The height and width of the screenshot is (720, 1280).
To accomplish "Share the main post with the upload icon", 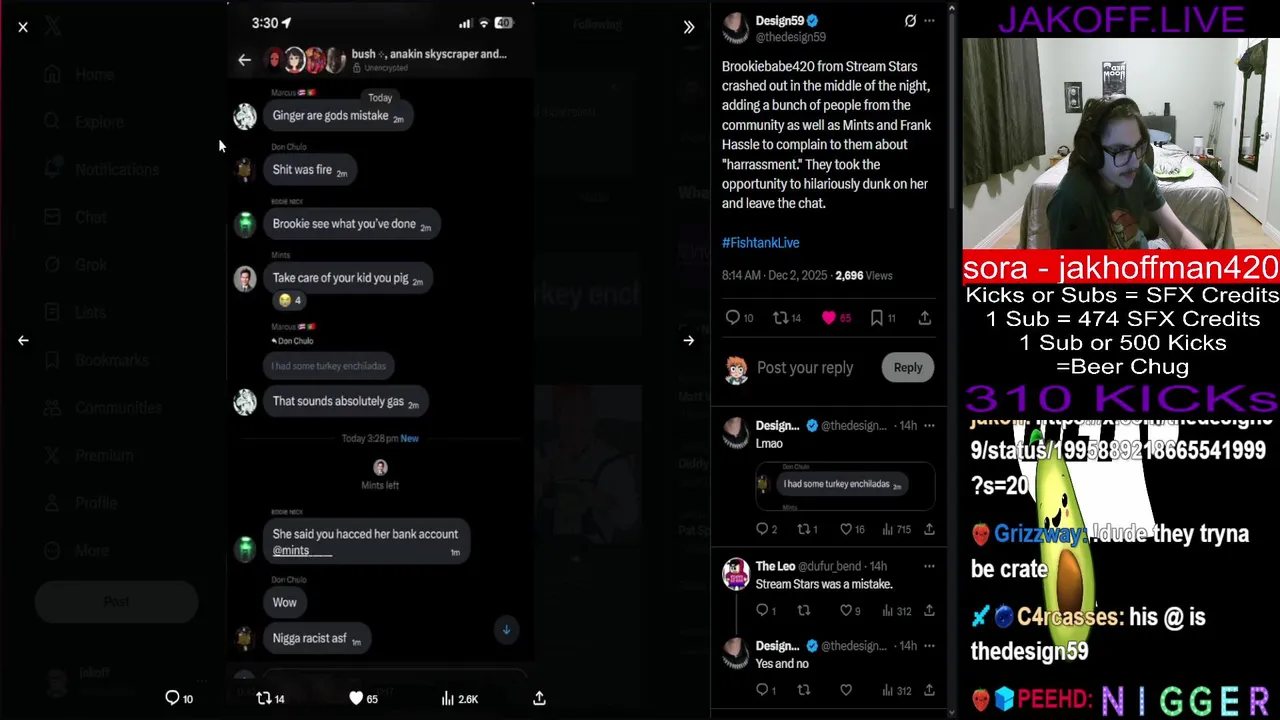I will 925,318.
